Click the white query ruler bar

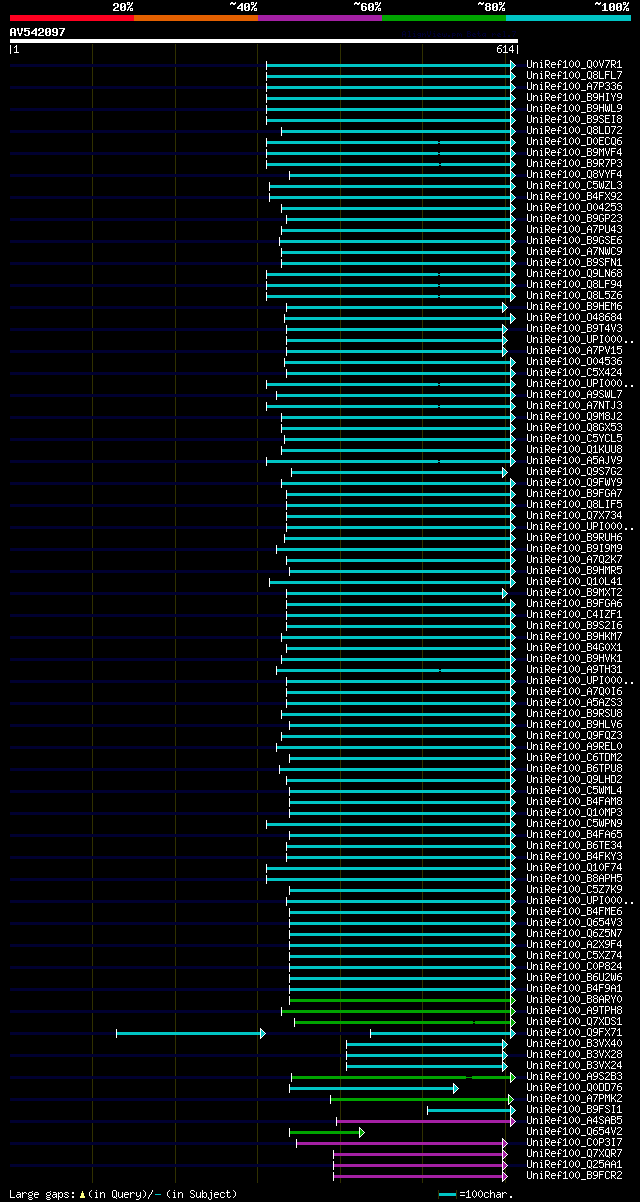(x=264, y=41)
